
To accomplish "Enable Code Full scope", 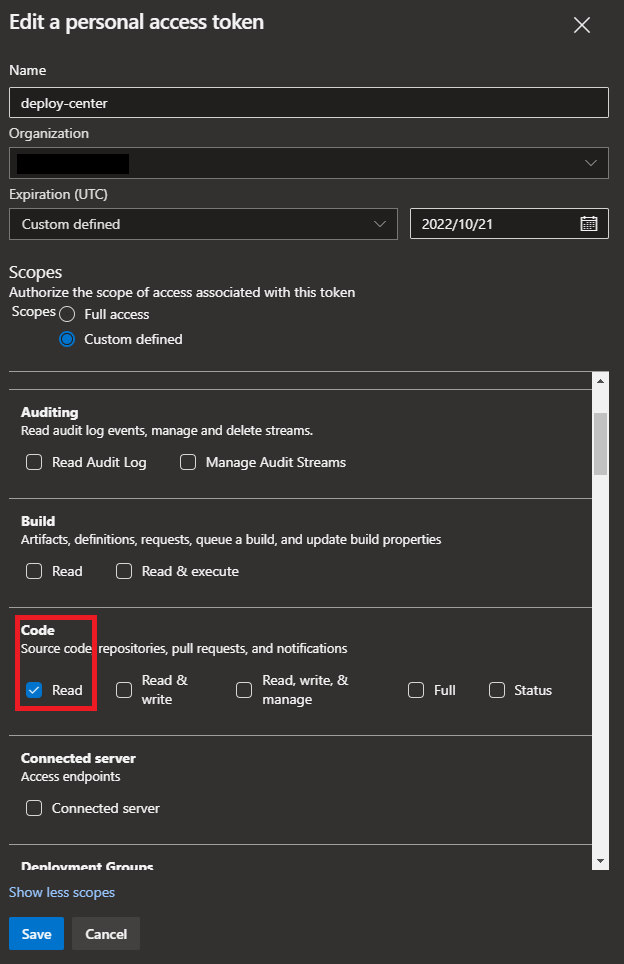I will (x=416, y=690).
